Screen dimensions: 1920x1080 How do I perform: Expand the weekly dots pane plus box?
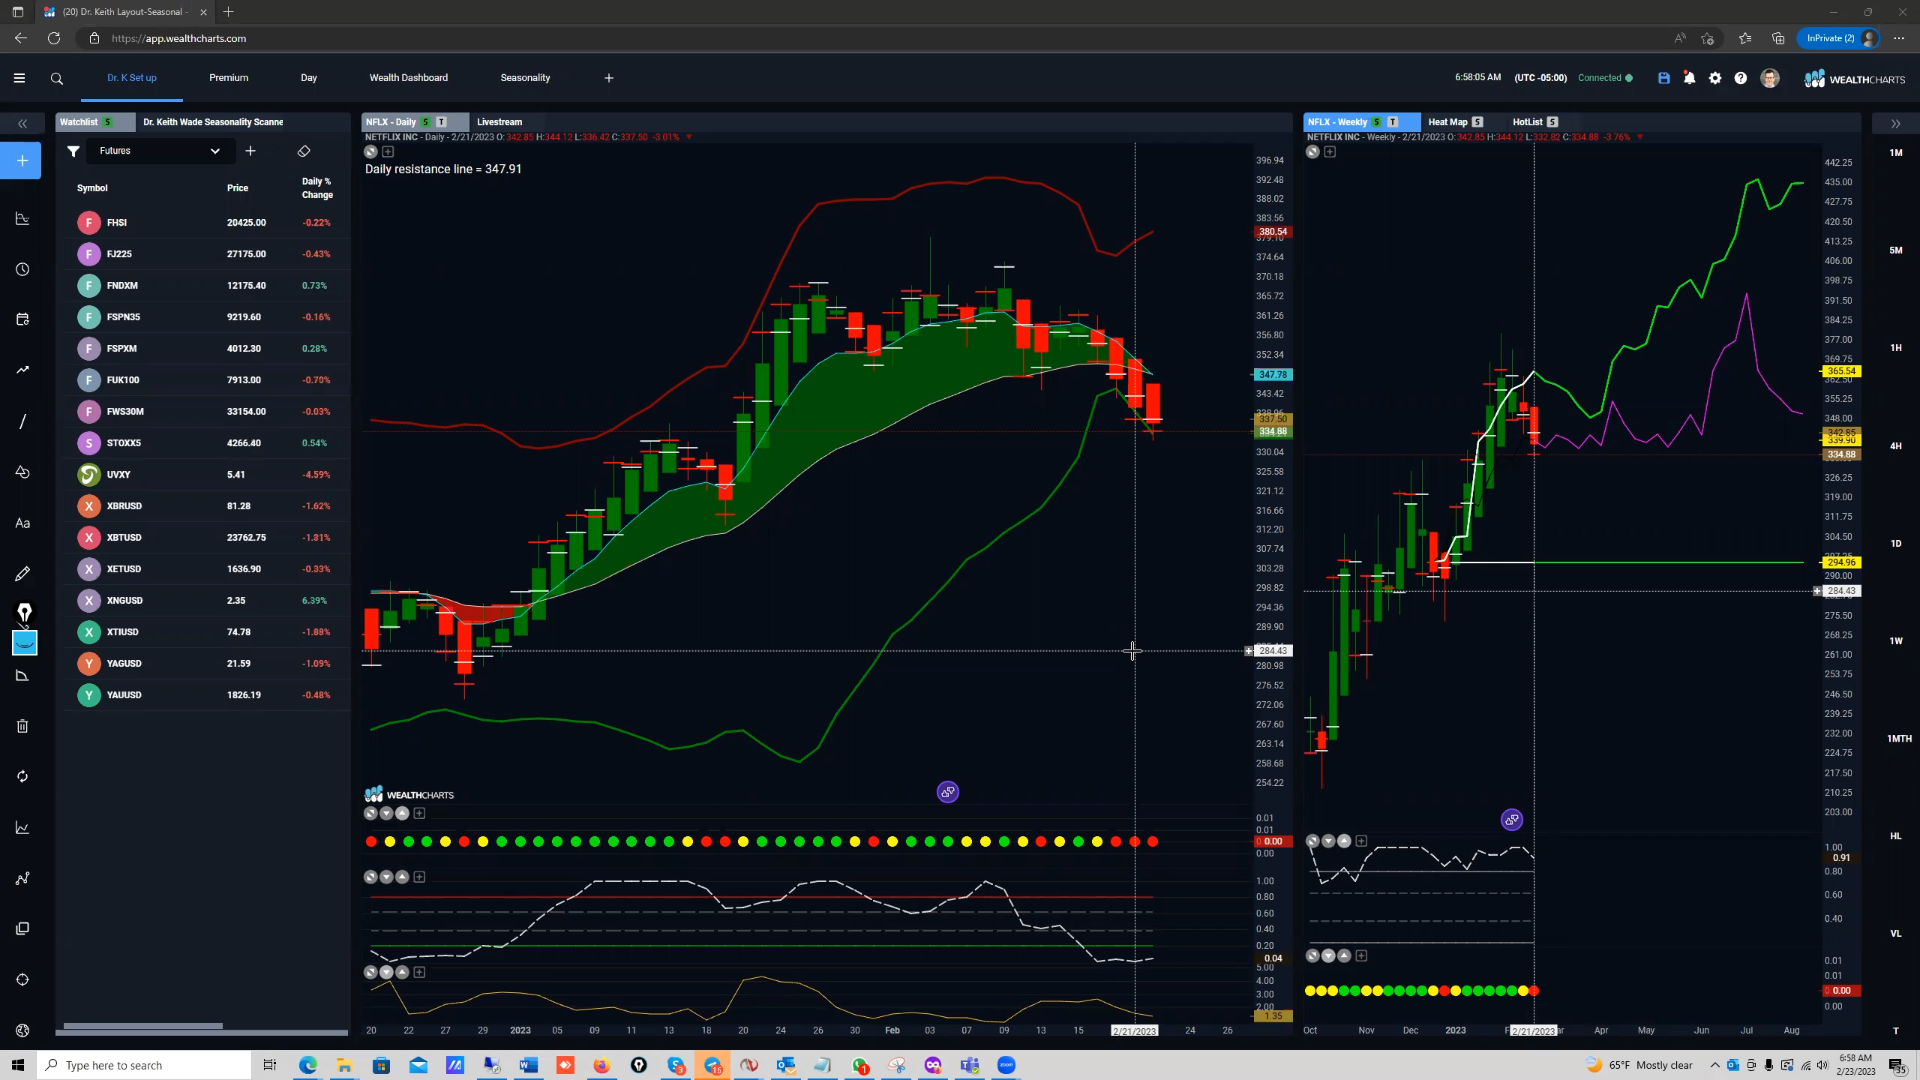1361,956
